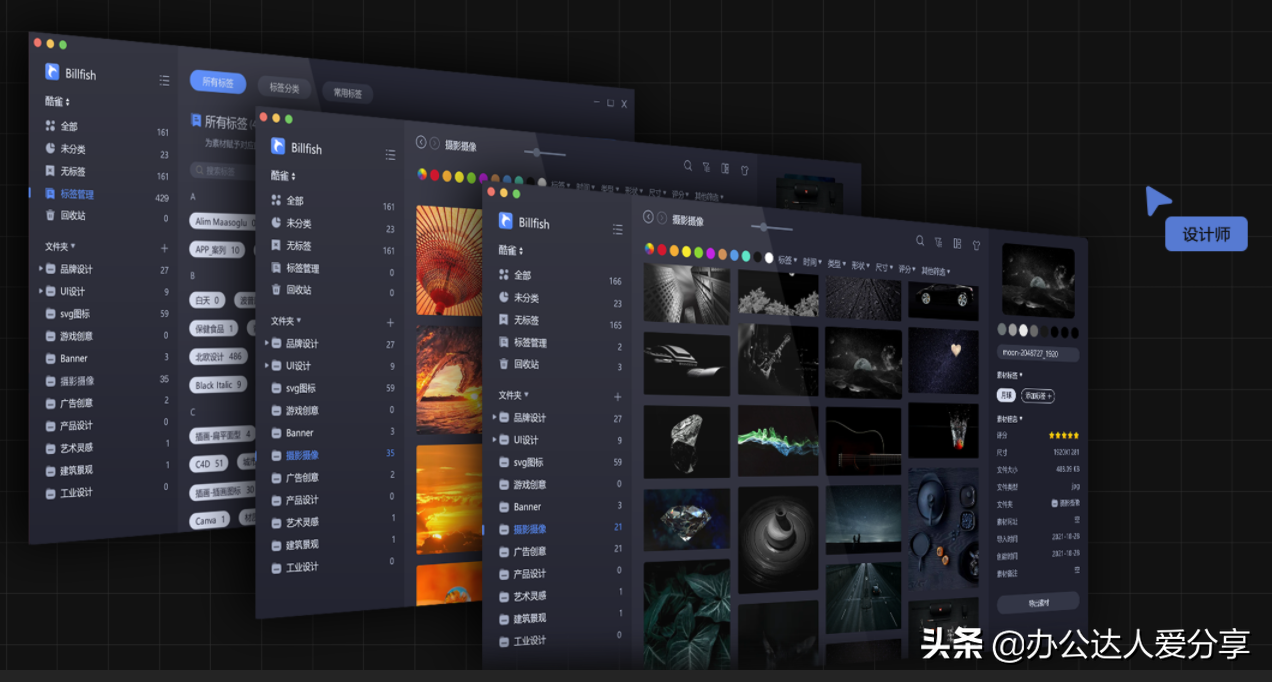Click the sort icon in the middle window toolbar

[706, 167]
